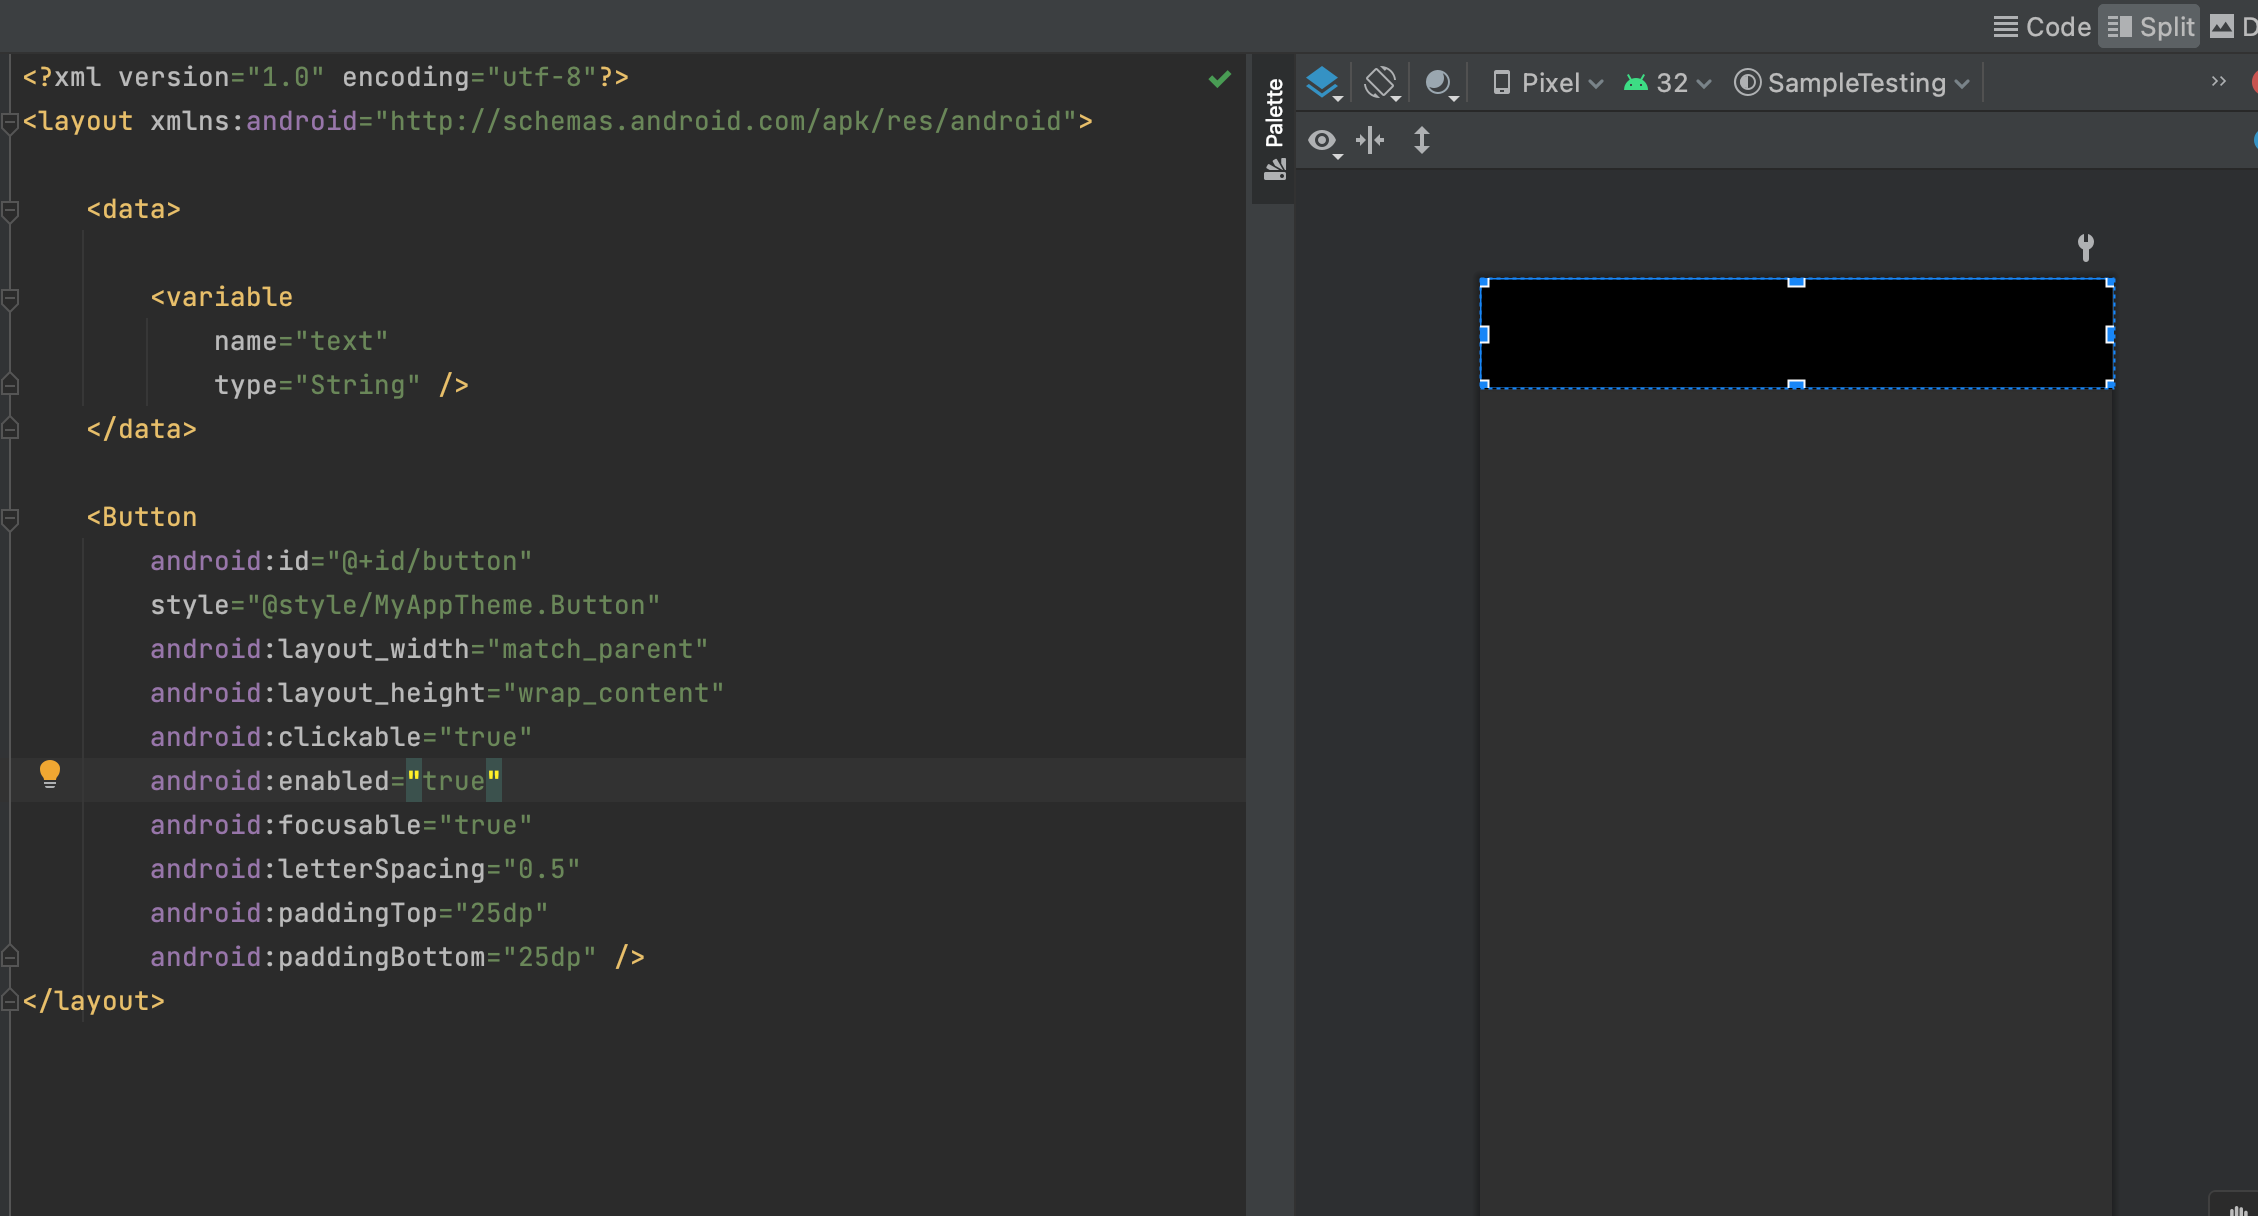2258x1216 pixels.
Task: Show hidden toolbar items with double chevron
Action: 2218,82
